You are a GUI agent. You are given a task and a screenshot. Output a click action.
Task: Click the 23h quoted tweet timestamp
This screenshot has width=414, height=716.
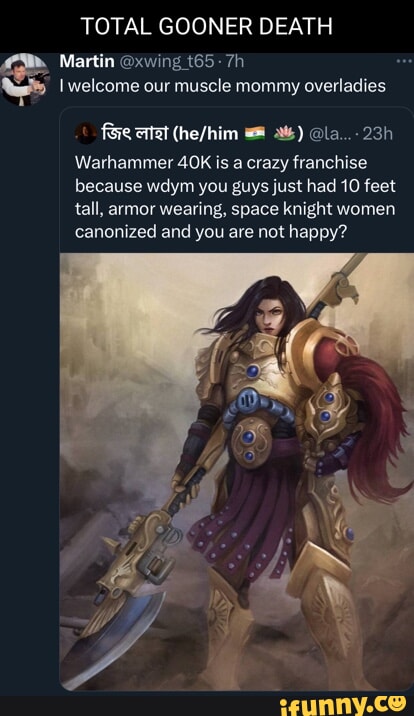pyautogui.click(x=377, y=133)
